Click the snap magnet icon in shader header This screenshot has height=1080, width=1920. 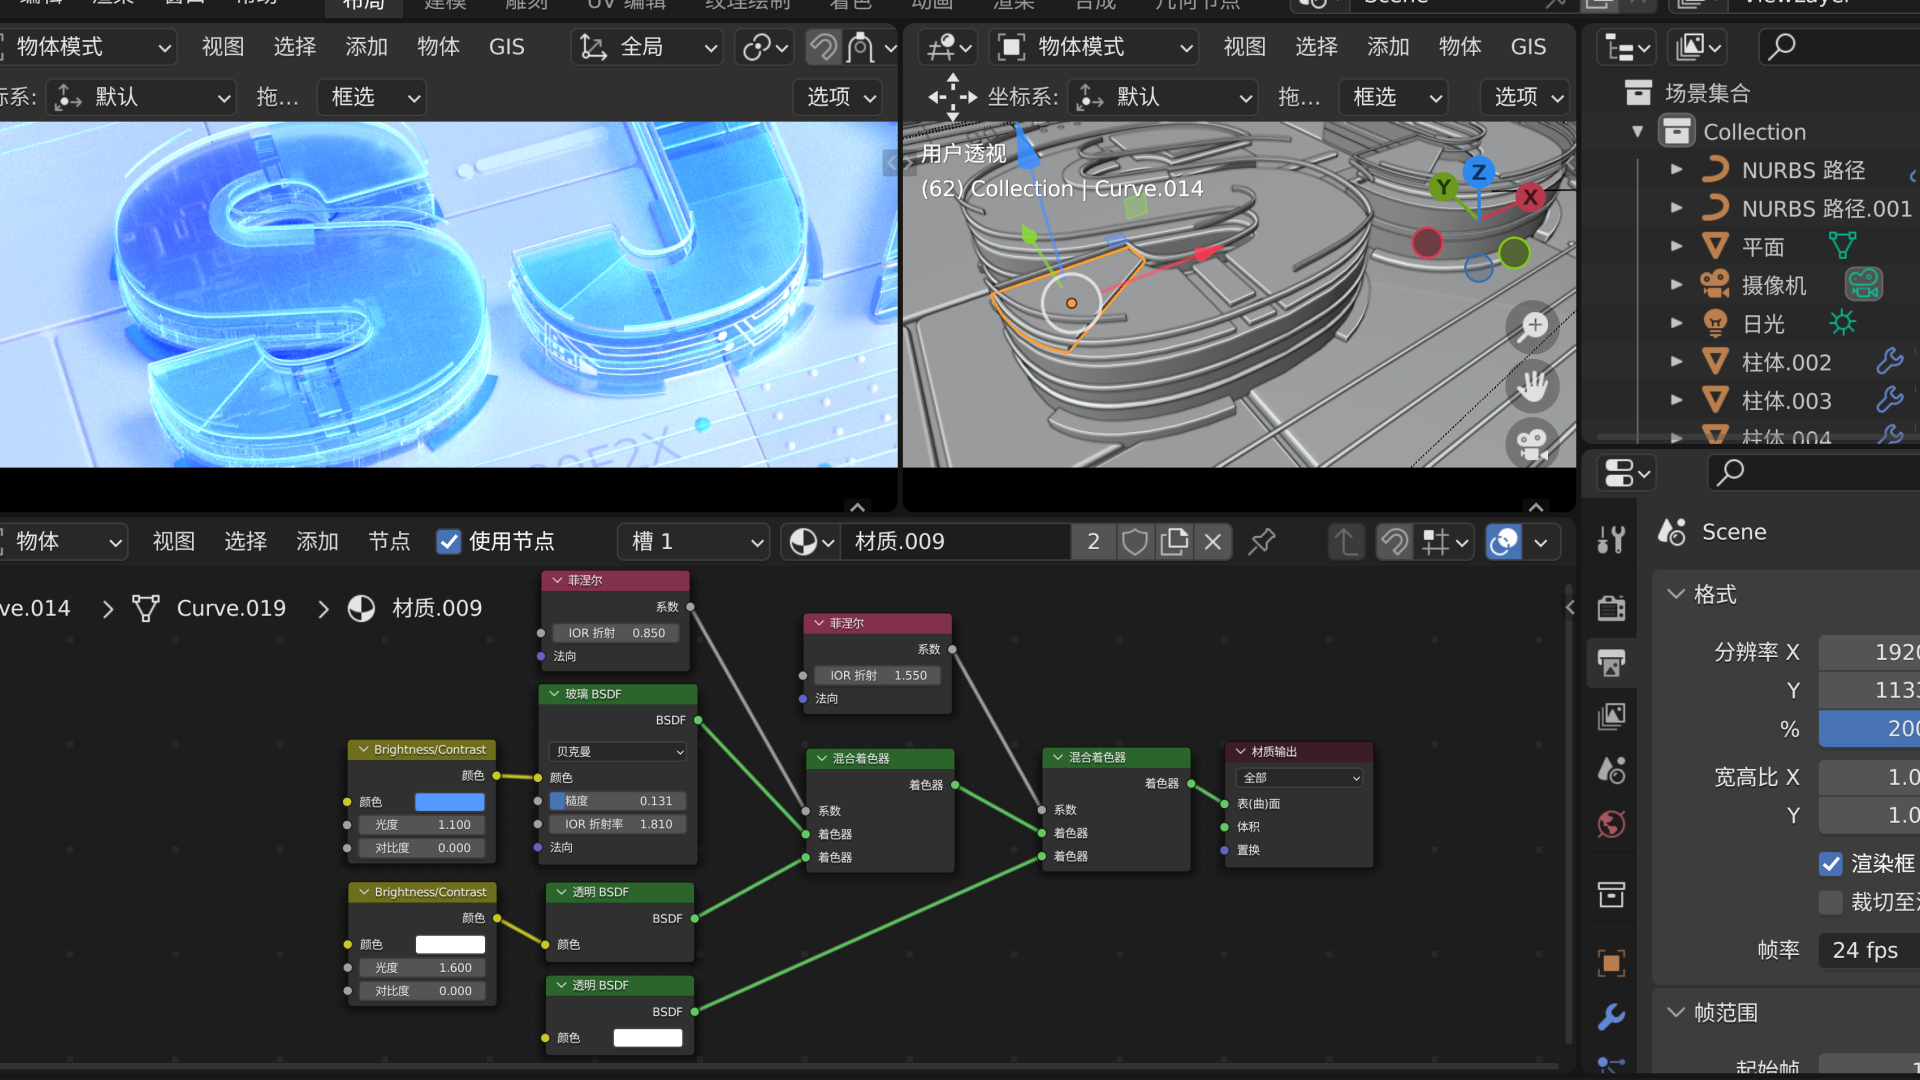(1395, 541)
